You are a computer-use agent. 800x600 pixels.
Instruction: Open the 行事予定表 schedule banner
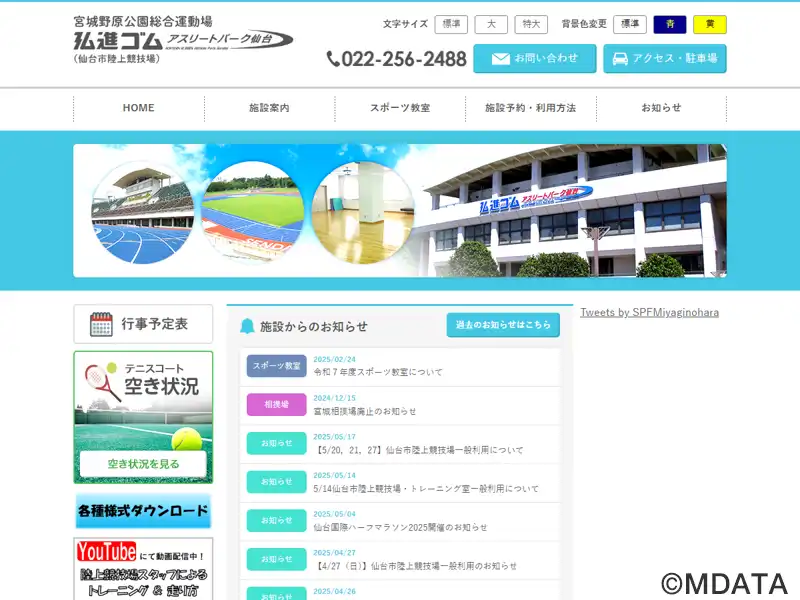tap(143, 324)
